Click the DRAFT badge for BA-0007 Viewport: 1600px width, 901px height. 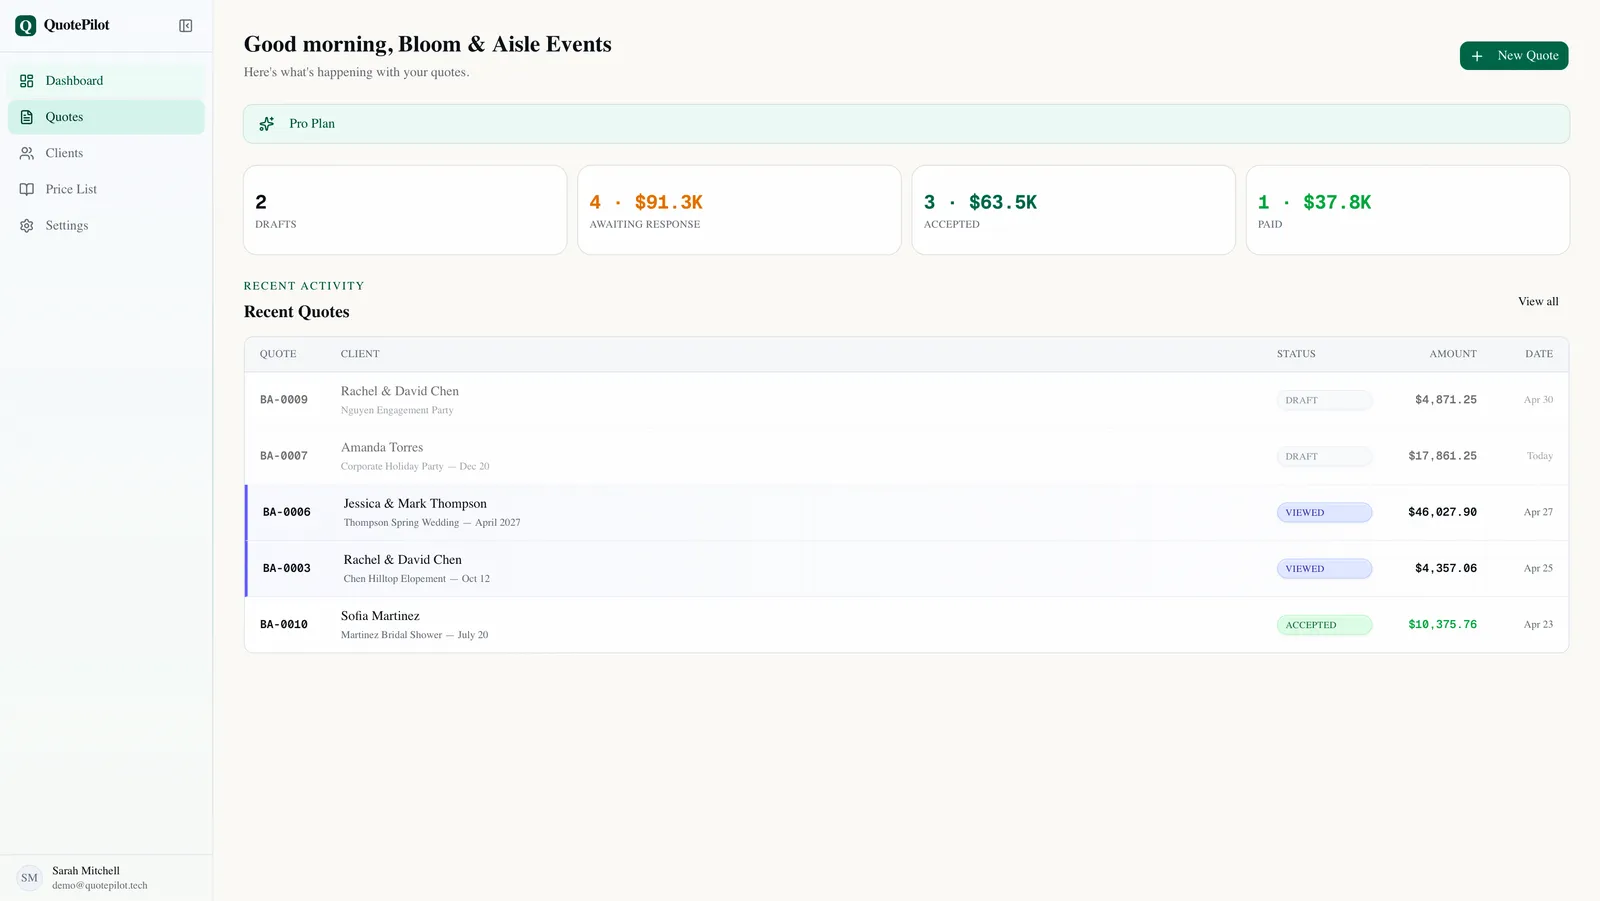(1324, 456)
